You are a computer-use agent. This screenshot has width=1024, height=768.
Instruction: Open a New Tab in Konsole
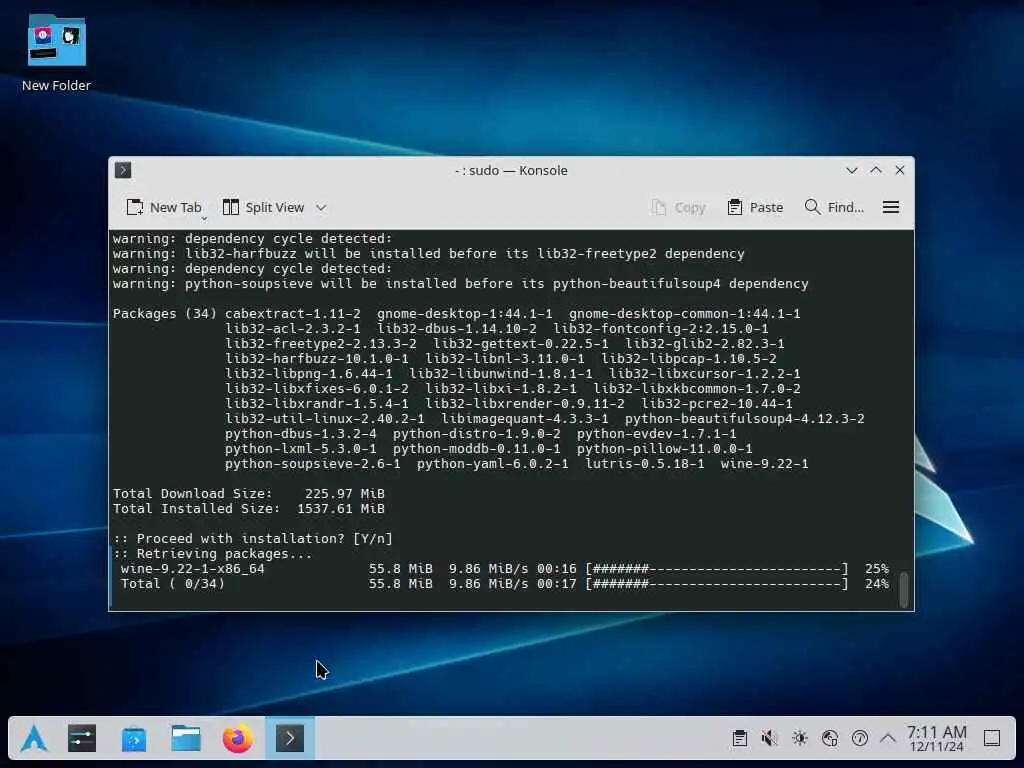tap(164, 207)
